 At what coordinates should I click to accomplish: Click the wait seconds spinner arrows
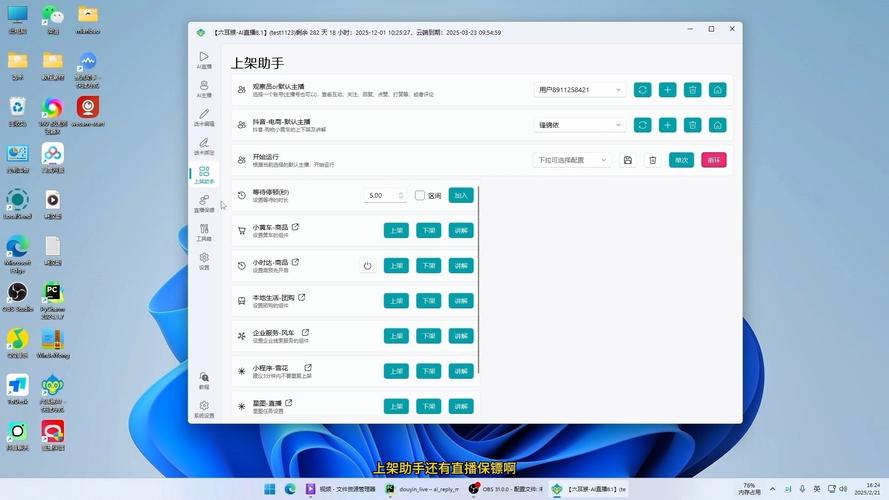click(401, 195)
